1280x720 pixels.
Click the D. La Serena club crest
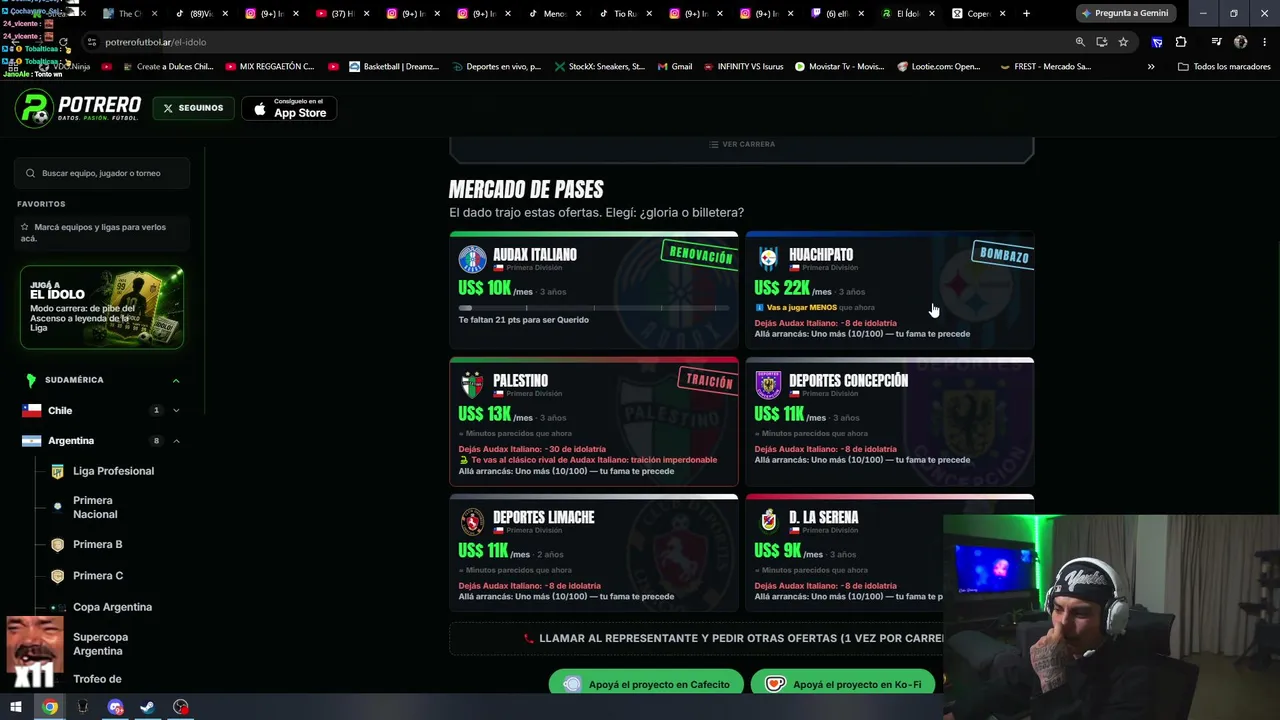(x=768, y=522)
